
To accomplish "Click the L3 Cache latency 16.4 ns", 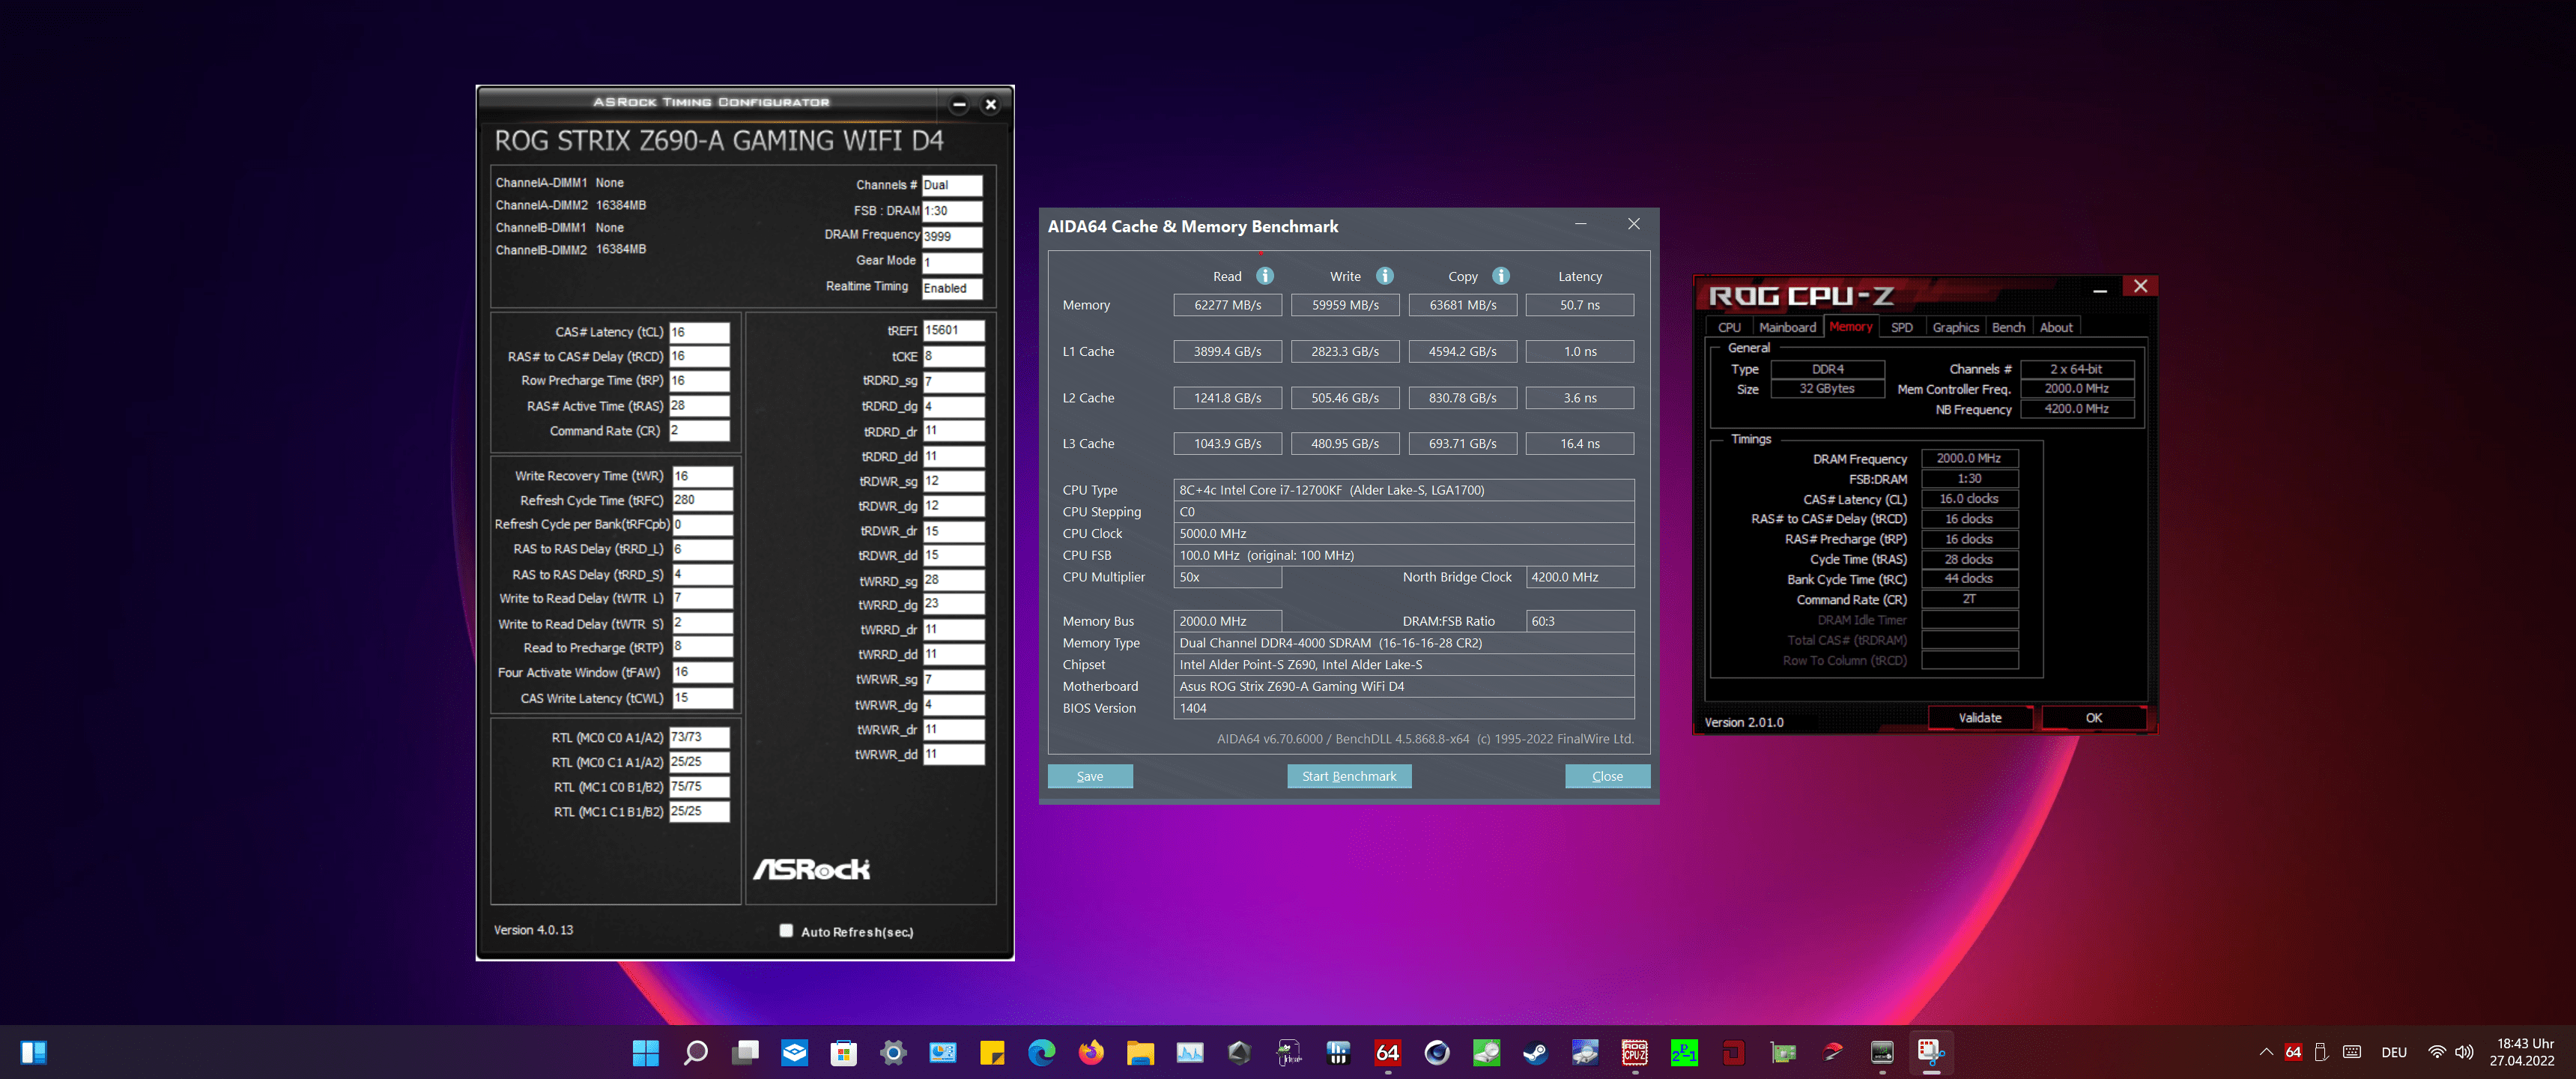I will (x=1579, y=443).
